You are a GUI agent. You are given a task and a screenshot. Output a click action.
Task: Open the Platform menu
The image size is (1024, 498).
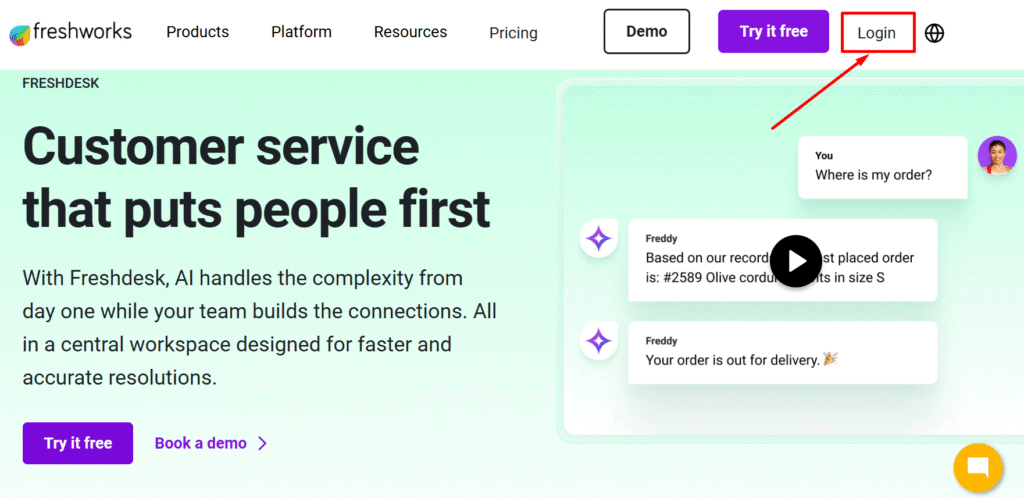point(302,32)
